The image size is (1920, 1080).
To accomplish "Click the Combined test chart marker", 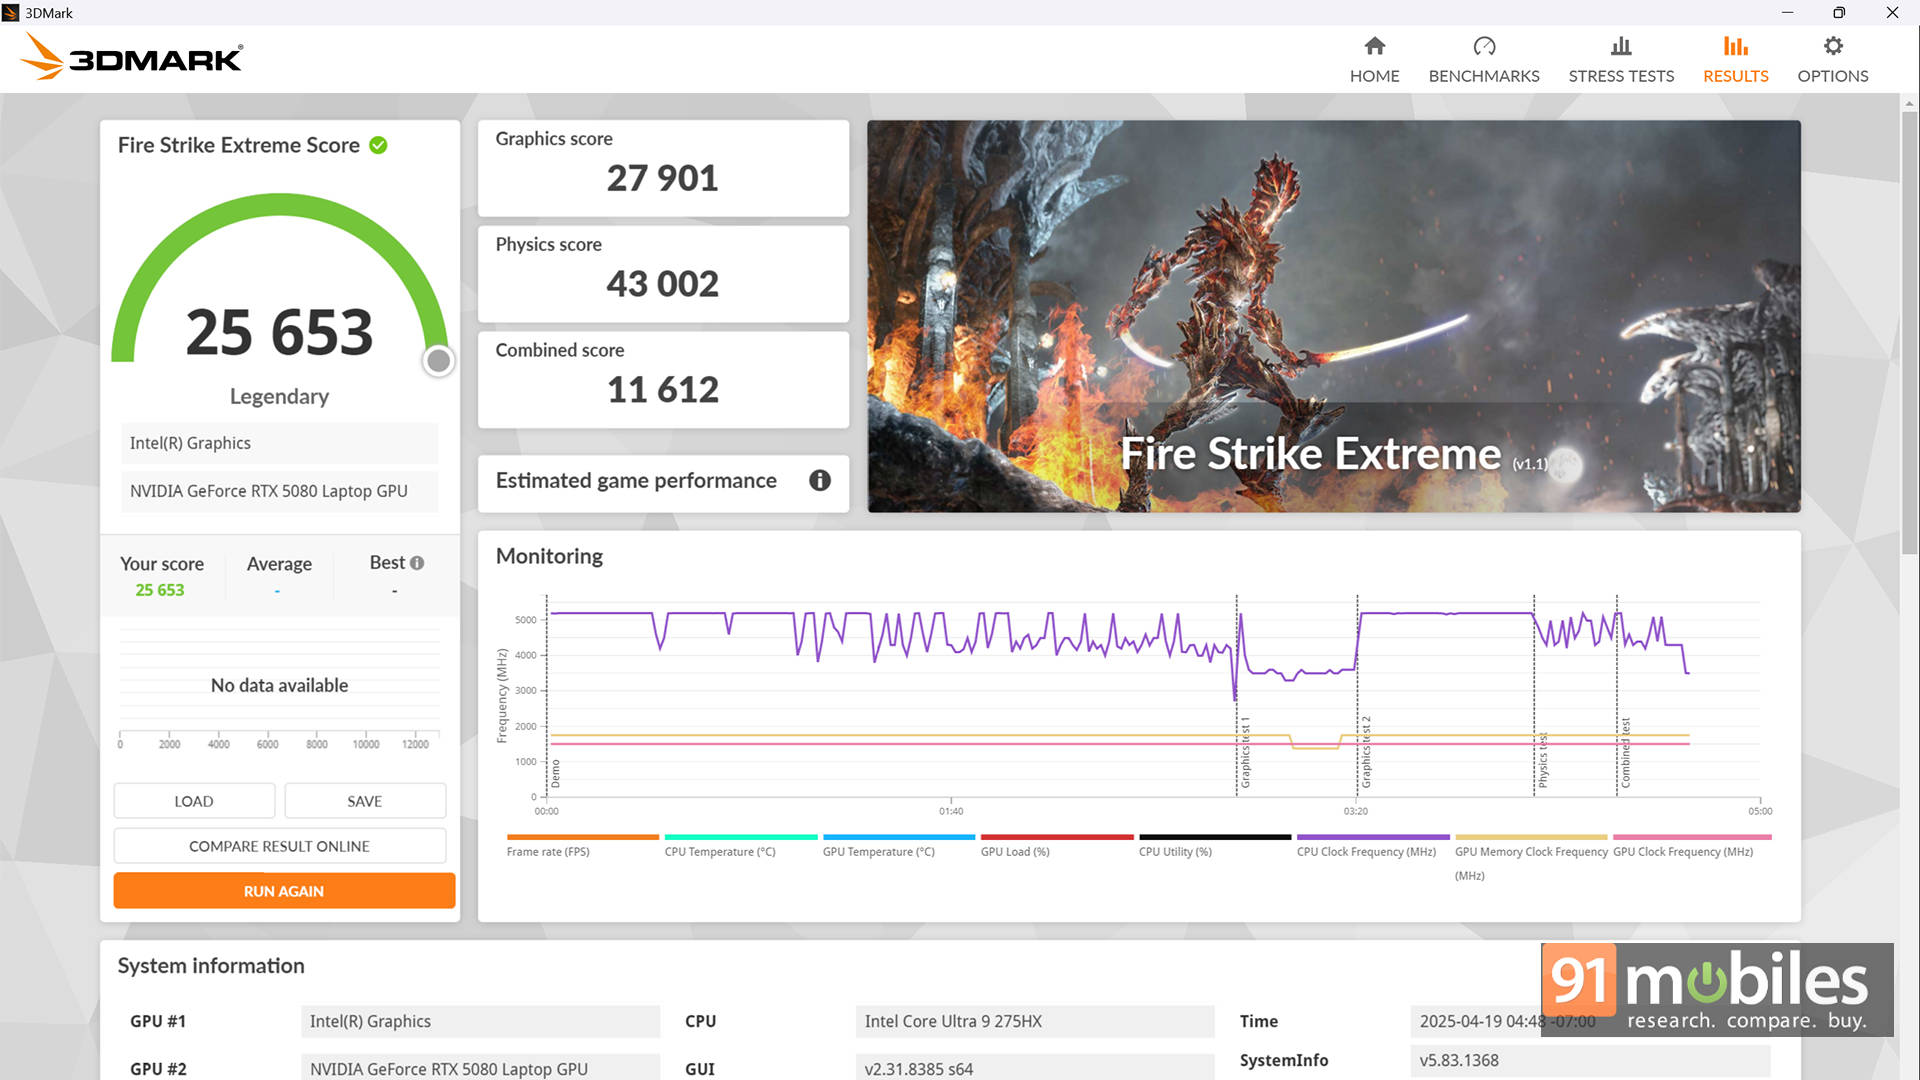I will coord(1625,752).
